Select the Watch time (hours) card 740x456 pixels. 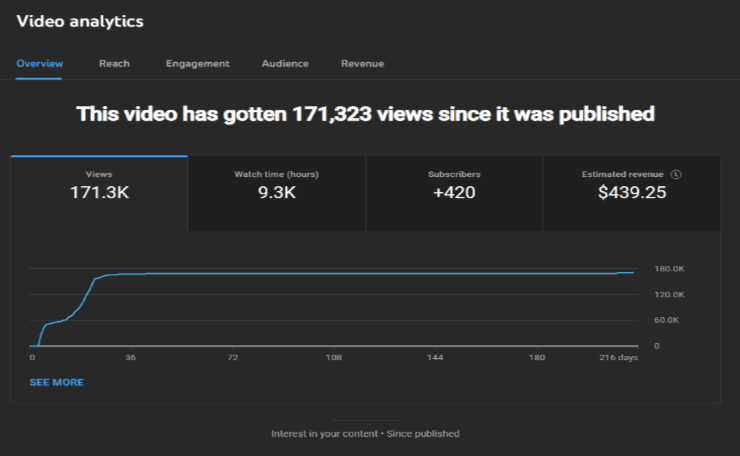click(277, 193)
